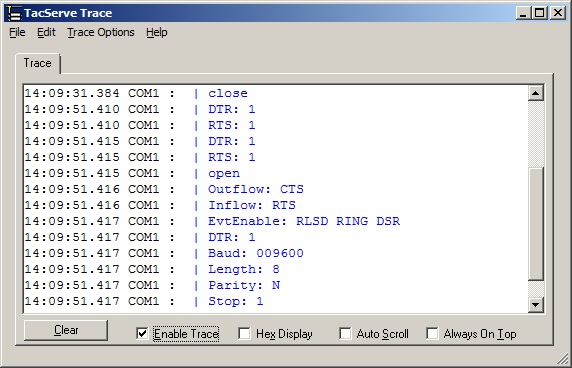Open the Edit menu
Viewport: 572px width, 368px height.
pyautogui.click(x=46, y=32)
